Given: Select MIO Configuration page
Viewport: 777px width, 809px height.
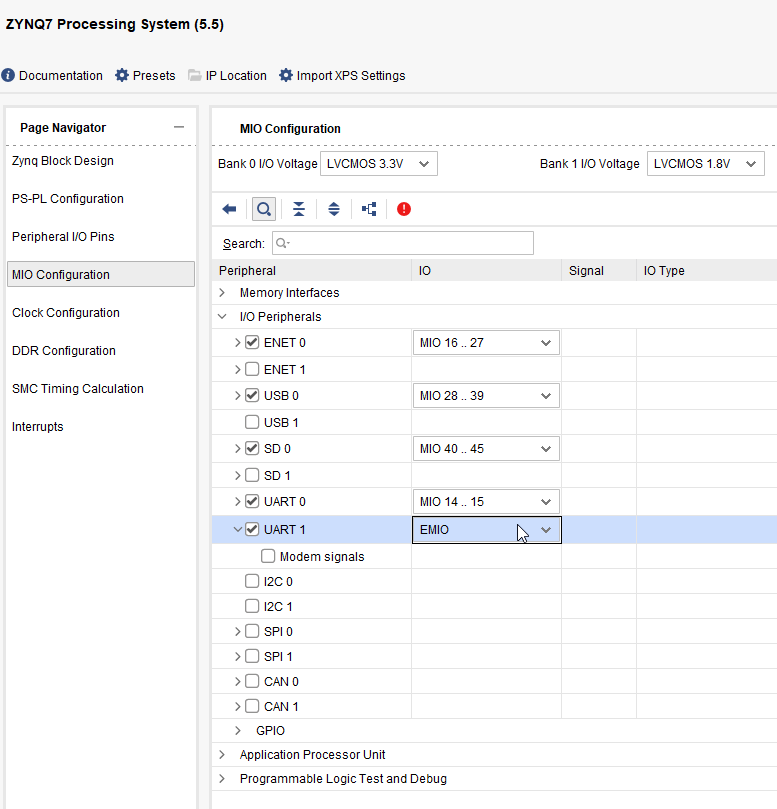Looking at the screenshot, I should click(x=101, y=274).
